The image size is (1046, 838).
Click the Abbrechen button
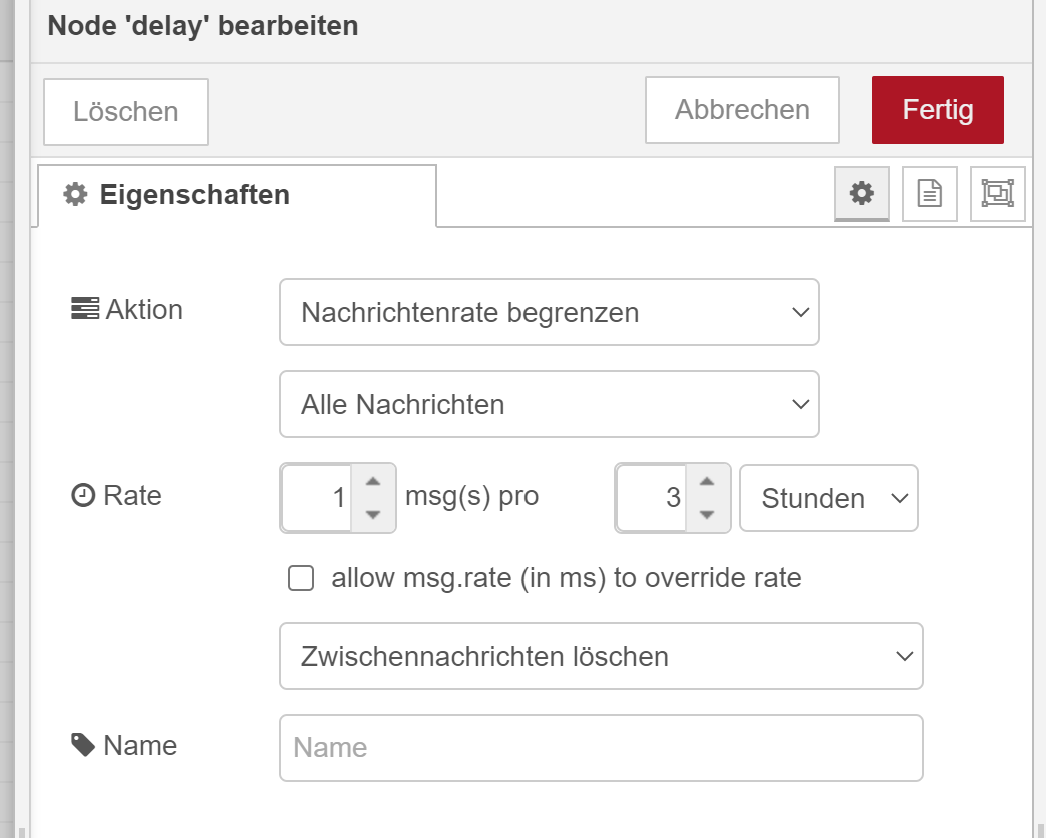click(741, 110)
